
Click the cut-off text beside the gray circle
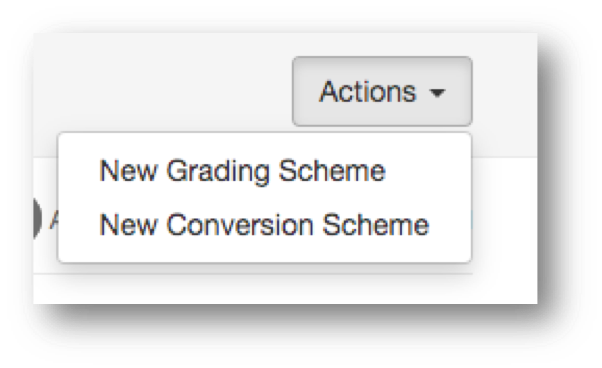coord(54,220)
